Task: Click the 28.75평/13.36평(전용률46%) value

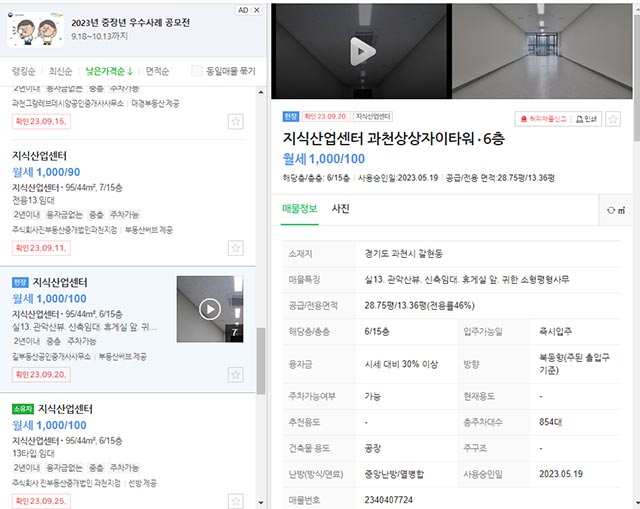Action: (x=420, y=306)
